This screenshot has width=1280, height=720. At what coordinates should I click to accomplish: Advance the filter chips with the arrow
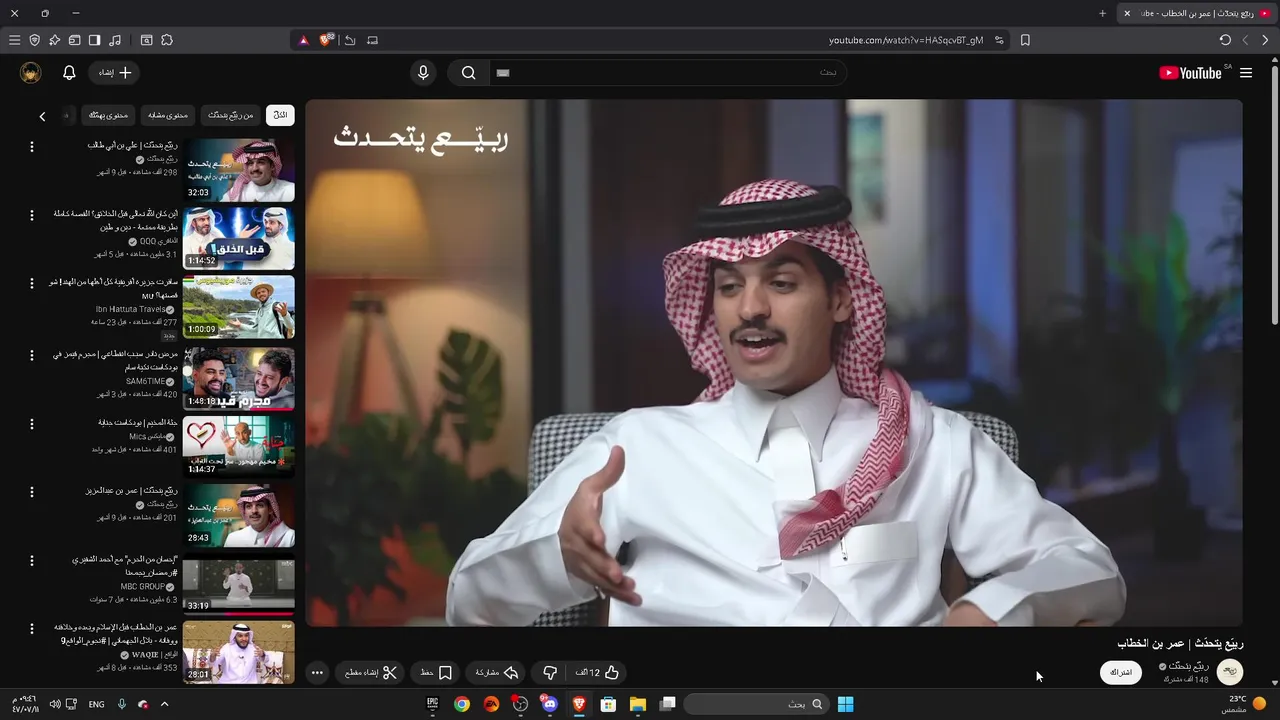coord(42,116)
